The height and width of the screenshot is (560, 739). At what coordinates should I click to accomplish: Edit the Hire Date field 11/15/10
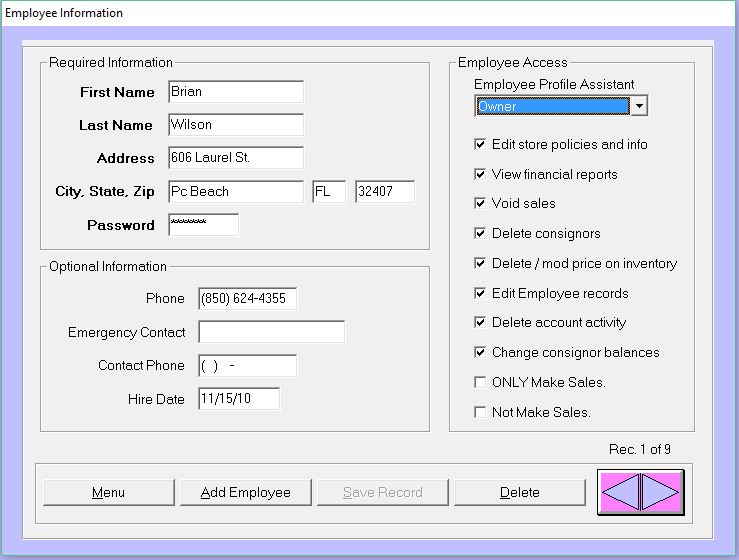click(x=239, y=399)
